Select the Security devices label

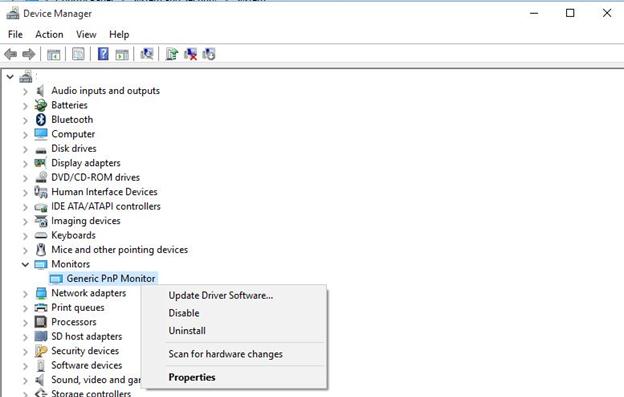pos(85,351)
